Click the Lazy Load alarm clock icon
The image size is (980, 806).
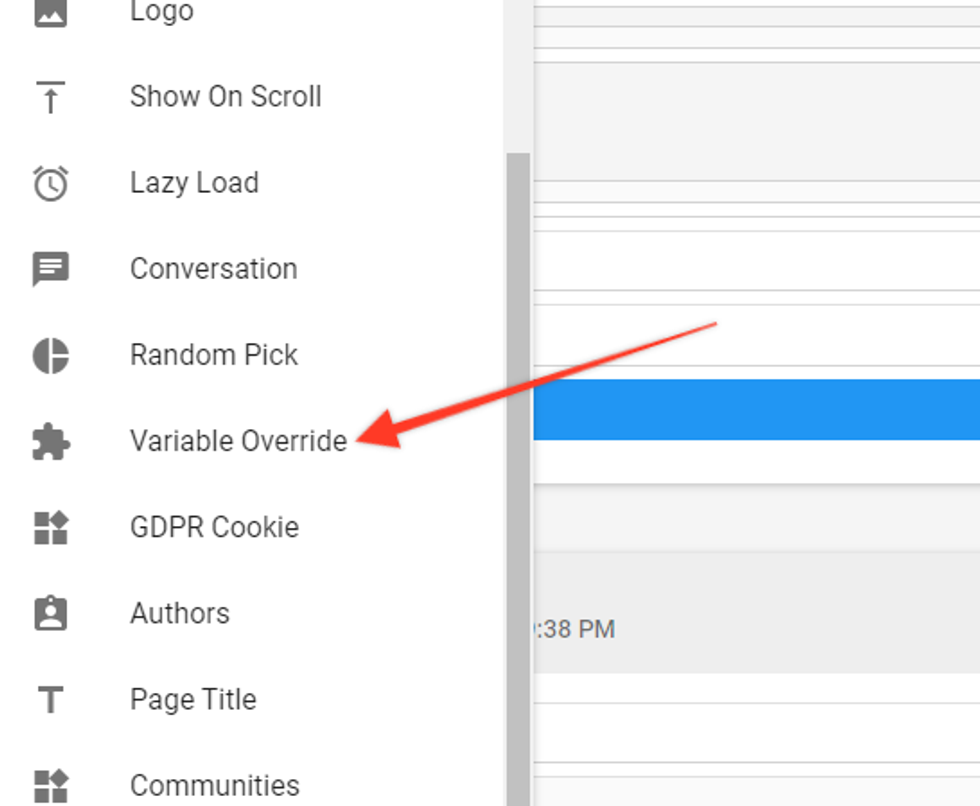(50, 183)
